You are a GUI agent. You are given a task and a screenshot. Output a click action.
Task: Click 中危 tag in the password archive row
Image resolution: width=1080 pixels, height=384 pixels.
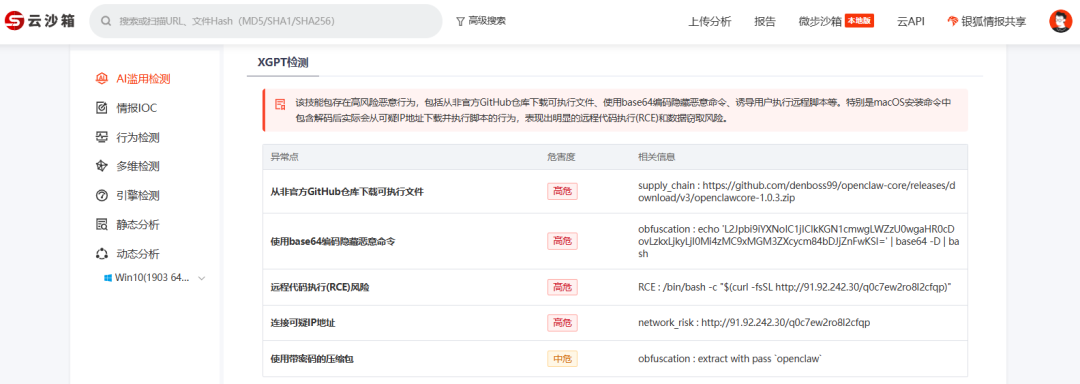coord(562,359)
